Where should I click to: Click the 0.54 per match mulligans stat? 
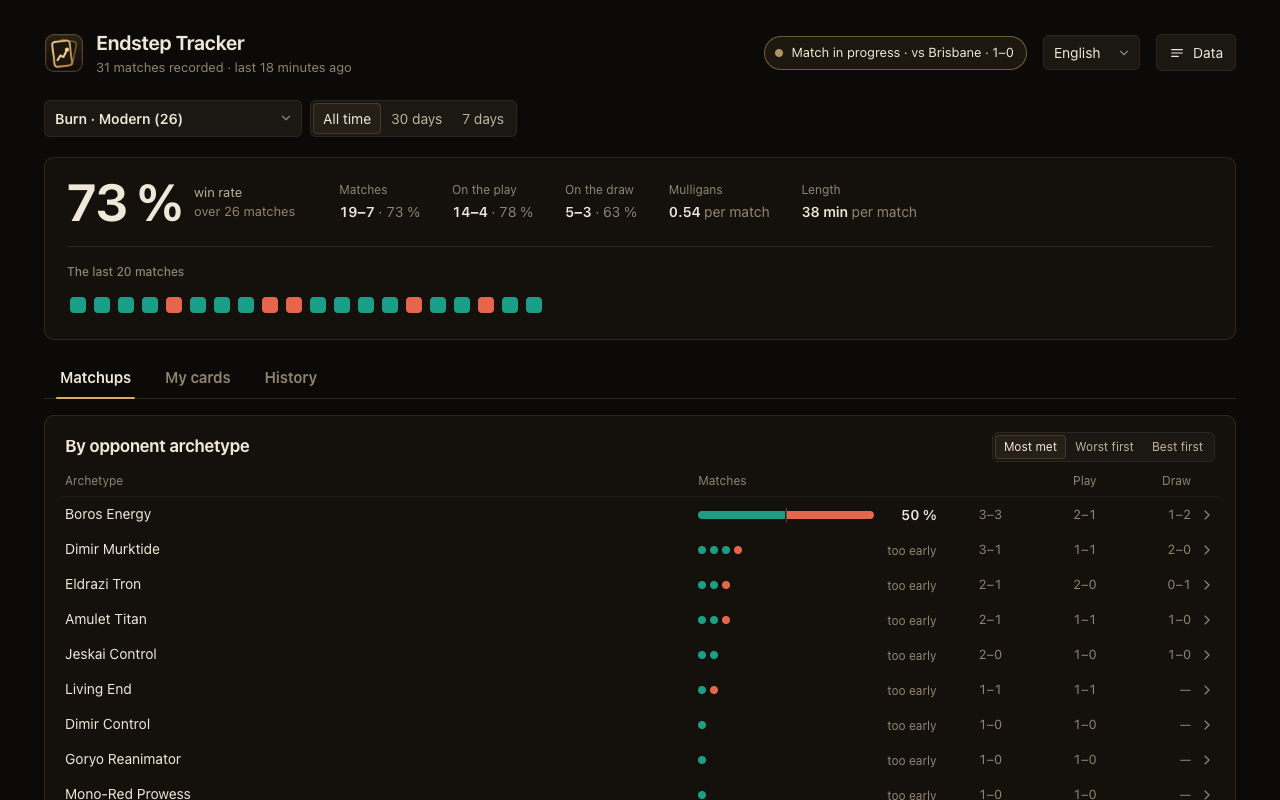[x=719, y=212]
